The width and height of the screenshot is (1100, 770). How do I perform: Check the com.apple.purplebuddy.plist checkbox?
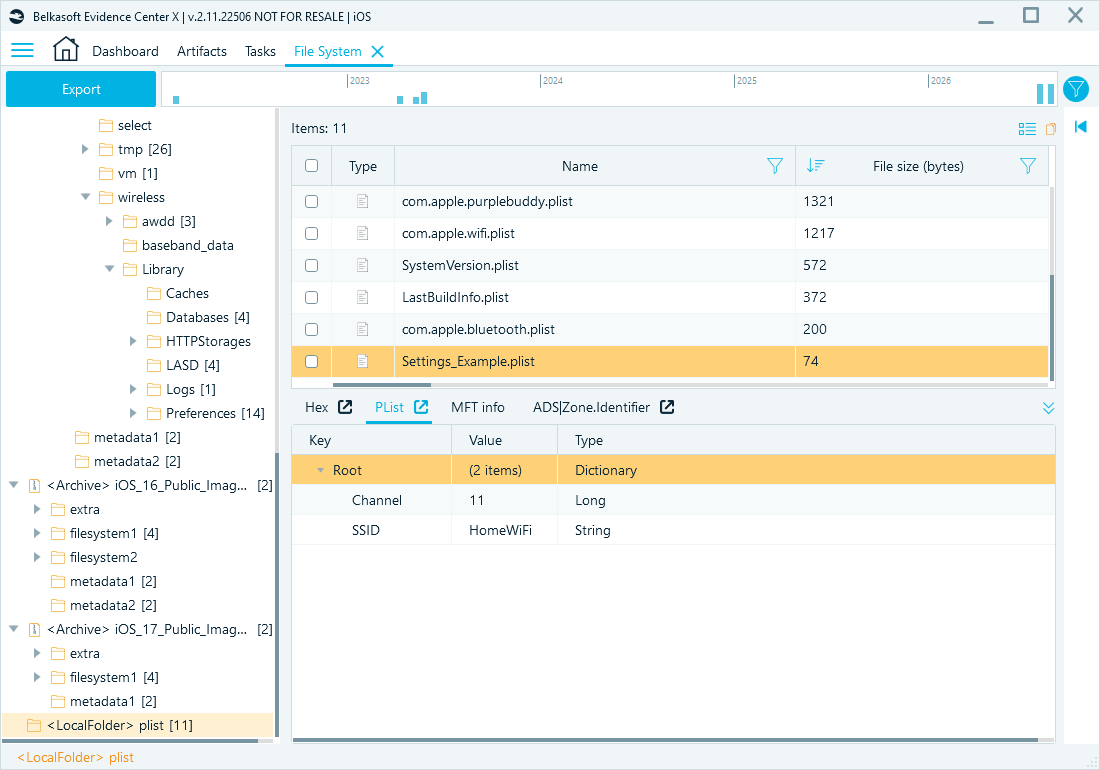pos(311,201)
